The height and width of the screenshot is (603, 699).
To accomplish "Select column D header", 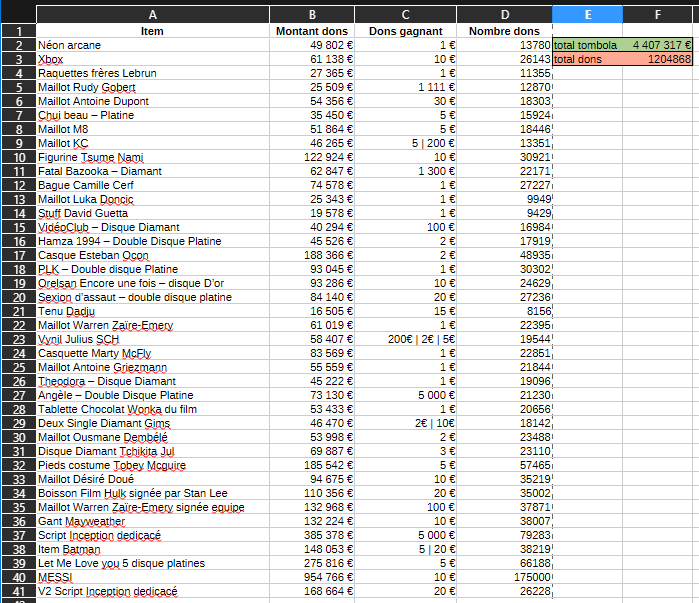I will click(x=505, y=15).
